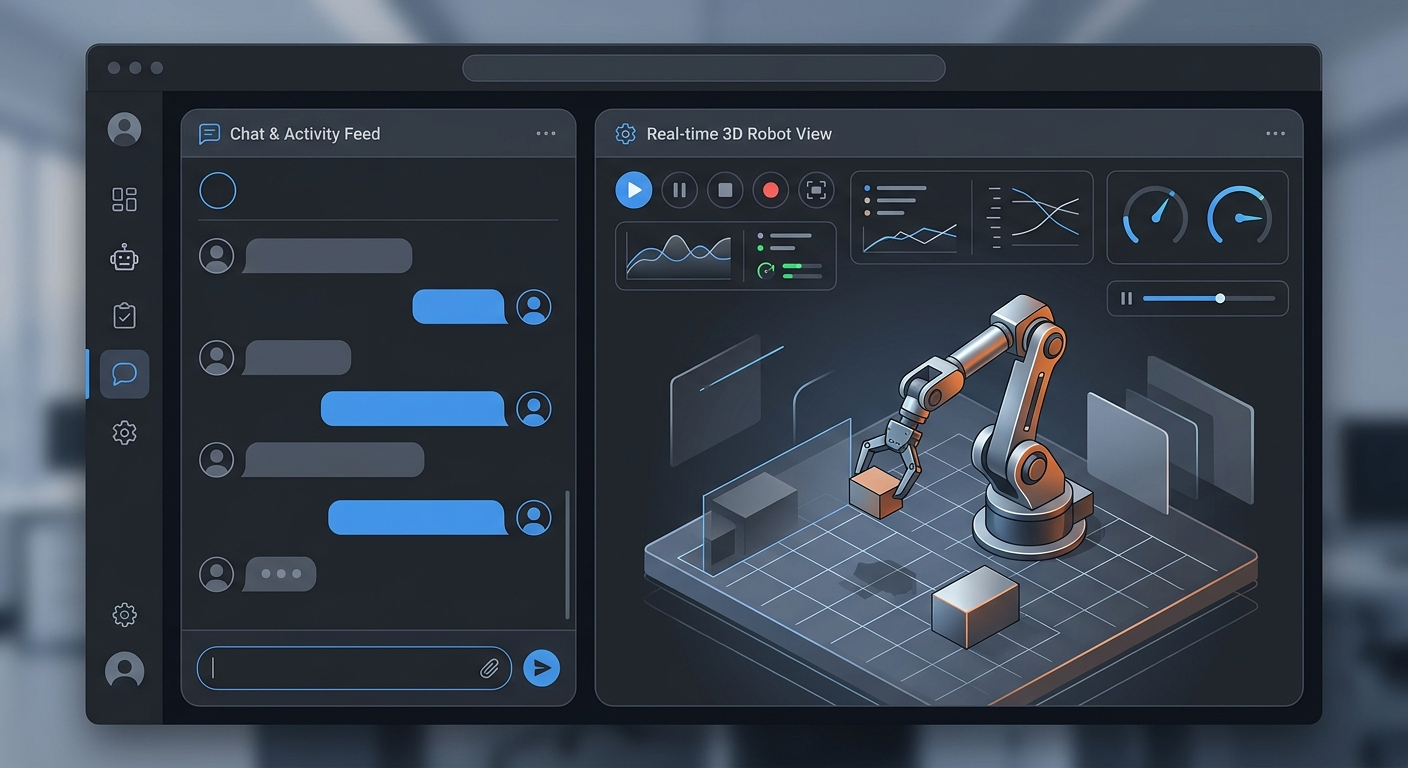Click the browser address bar
This screenshot has height=768, width=1408.
(x=704, y=68)
